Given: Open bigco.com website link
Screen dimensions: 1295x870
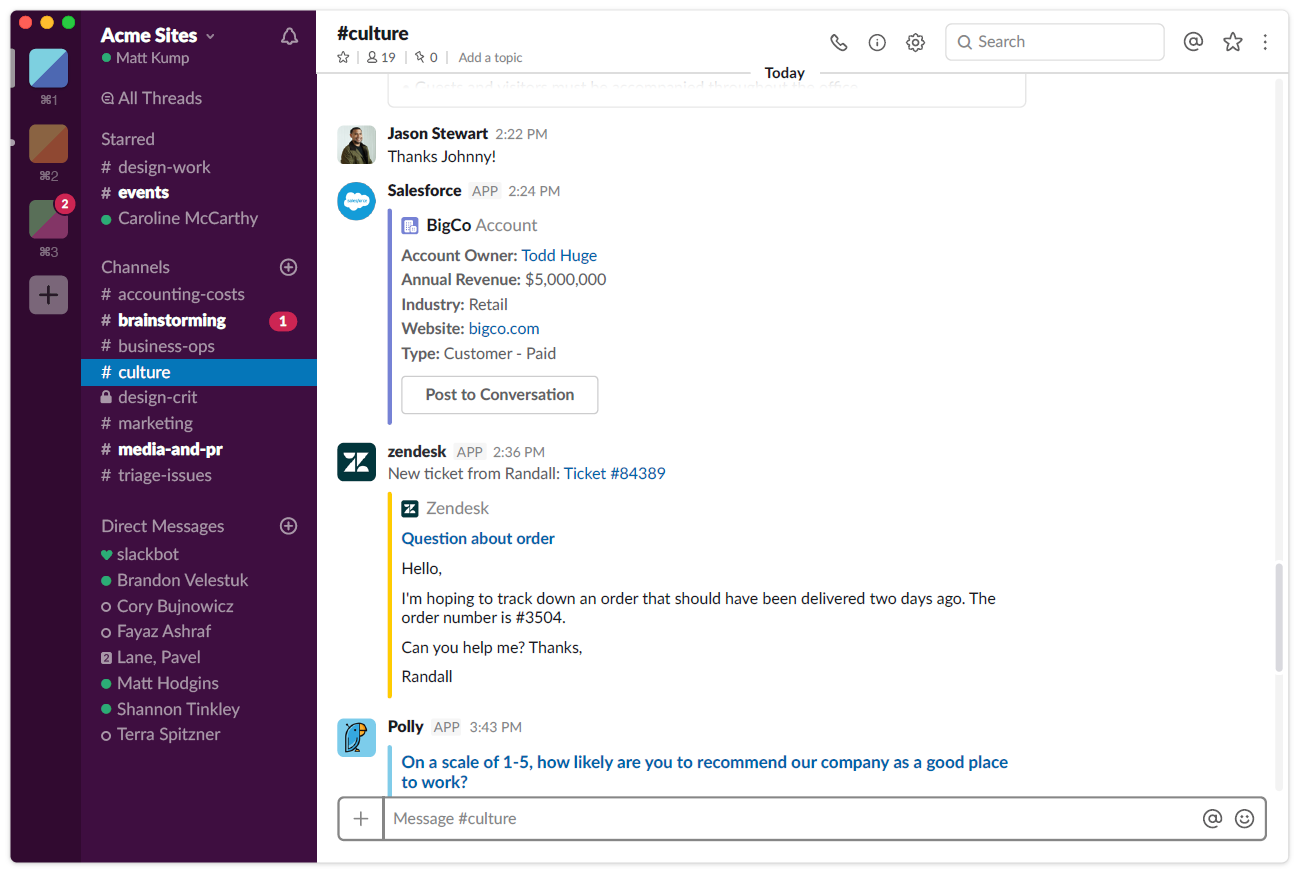Looking at the screenshot, I should 504,328.
